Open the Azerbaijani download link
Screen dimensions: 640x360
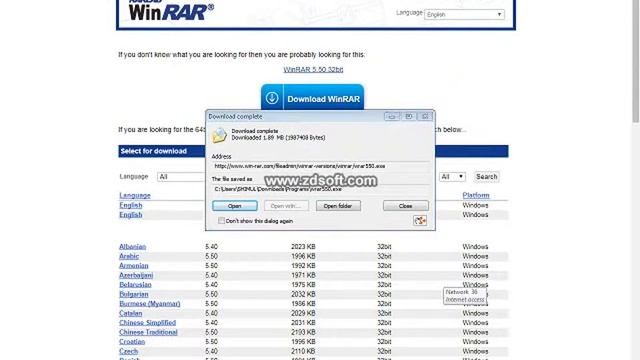coord(136,275)
